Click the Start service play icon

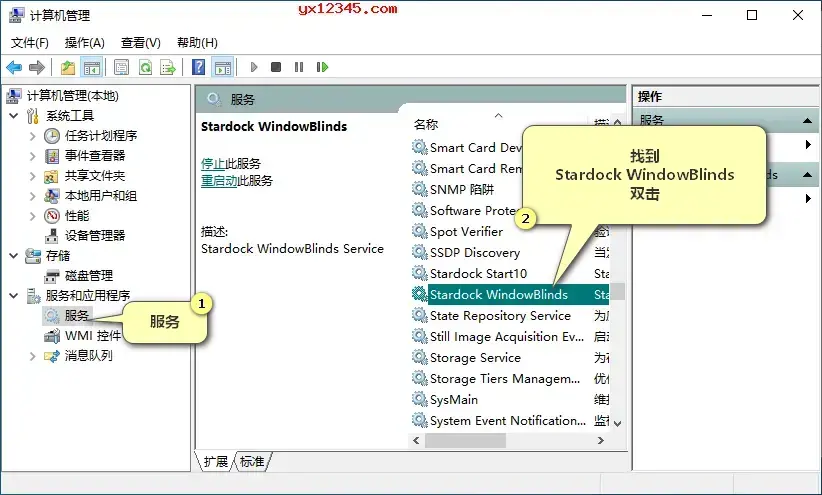coord(254,67)
